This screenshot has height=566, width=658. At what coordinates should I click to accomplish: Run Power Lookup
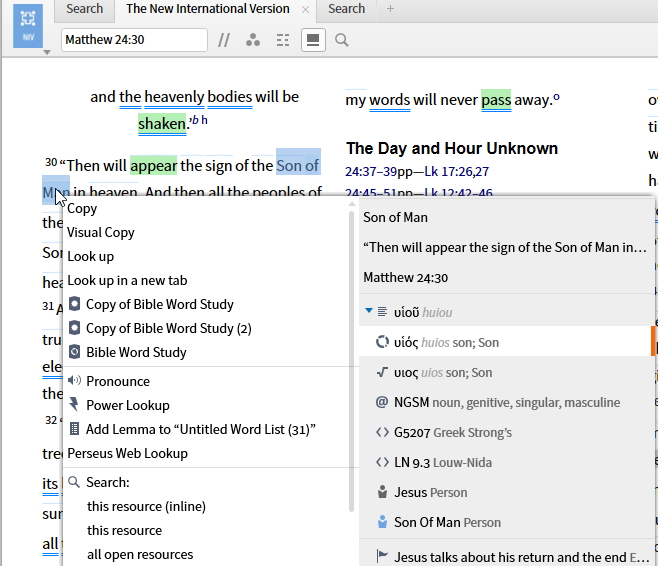coord(128,405)
